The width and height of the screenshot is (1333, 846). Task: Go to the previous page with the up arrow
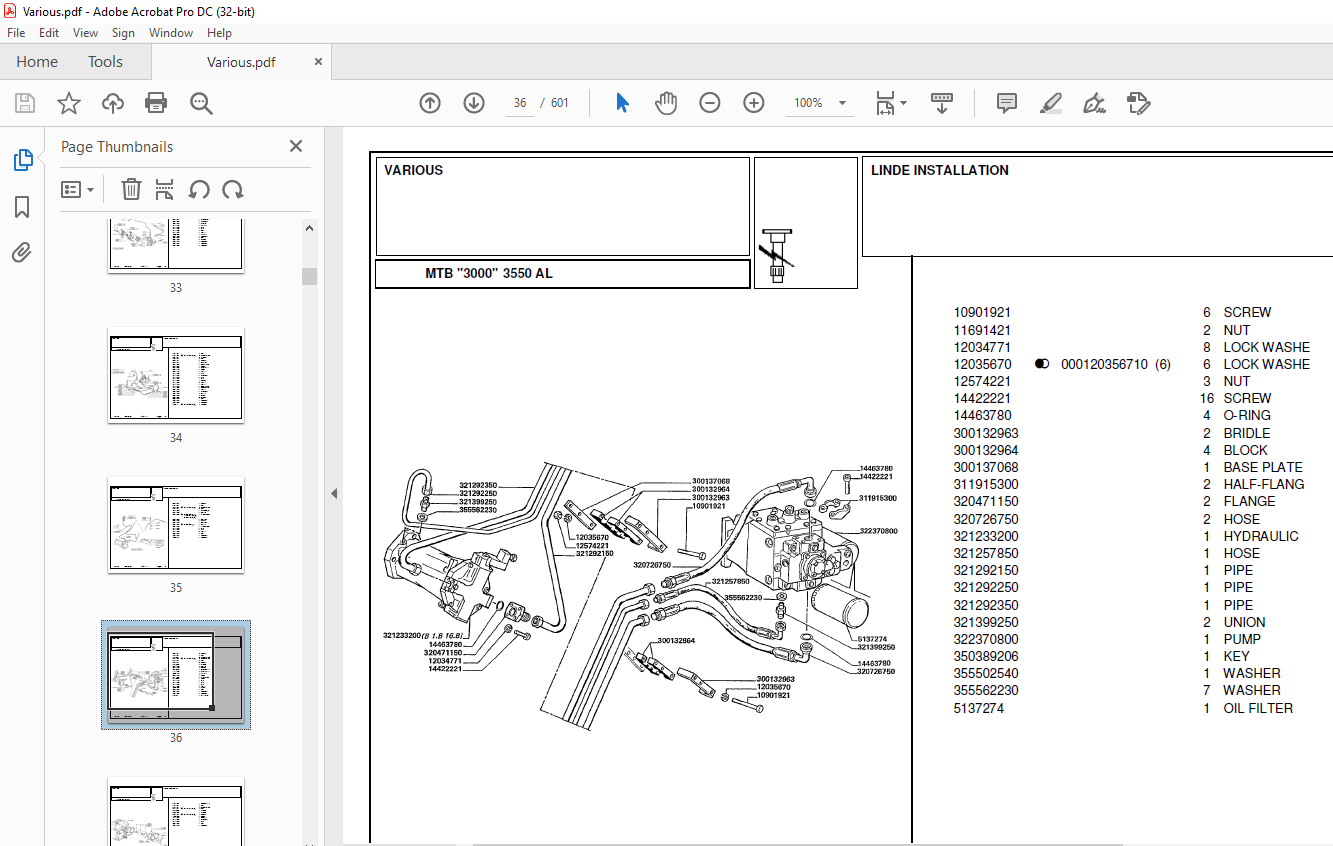pyautogui.click(x=430, y=103)
